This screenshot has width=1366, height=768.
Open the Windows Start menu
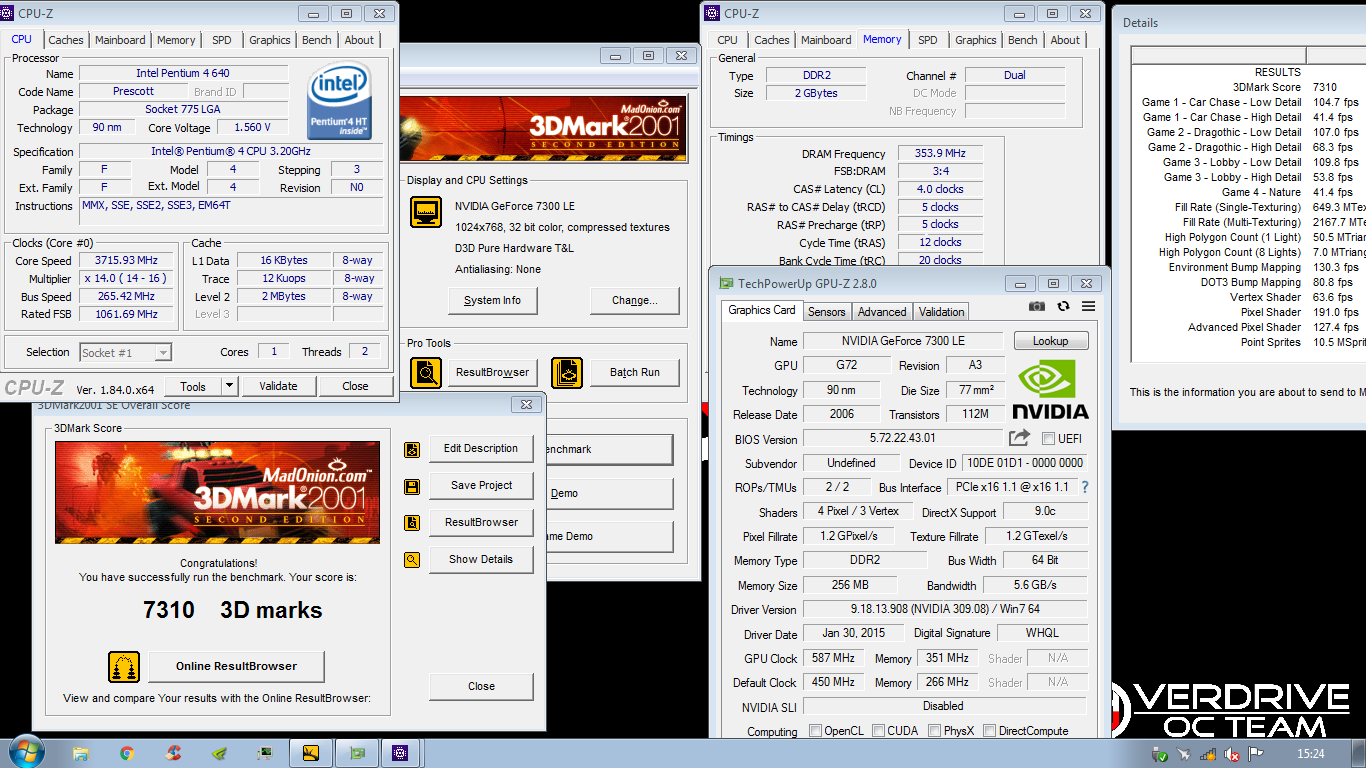coord(25,752)
